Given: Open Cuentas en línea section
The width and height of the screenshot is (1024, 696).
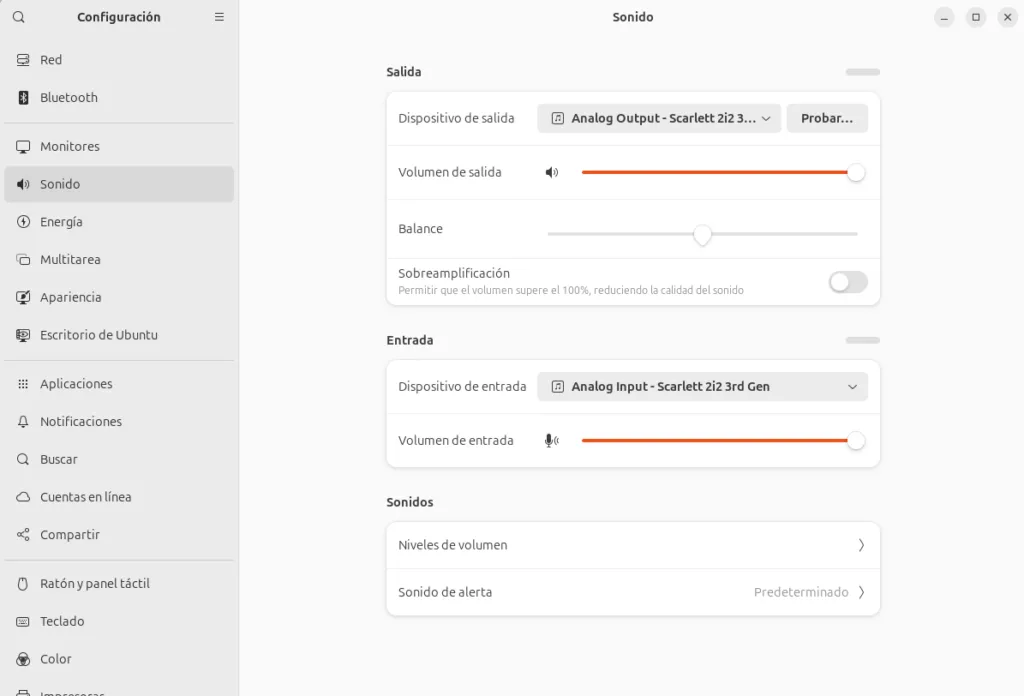Looking at the screenshot, I should (x=85, y=497).
